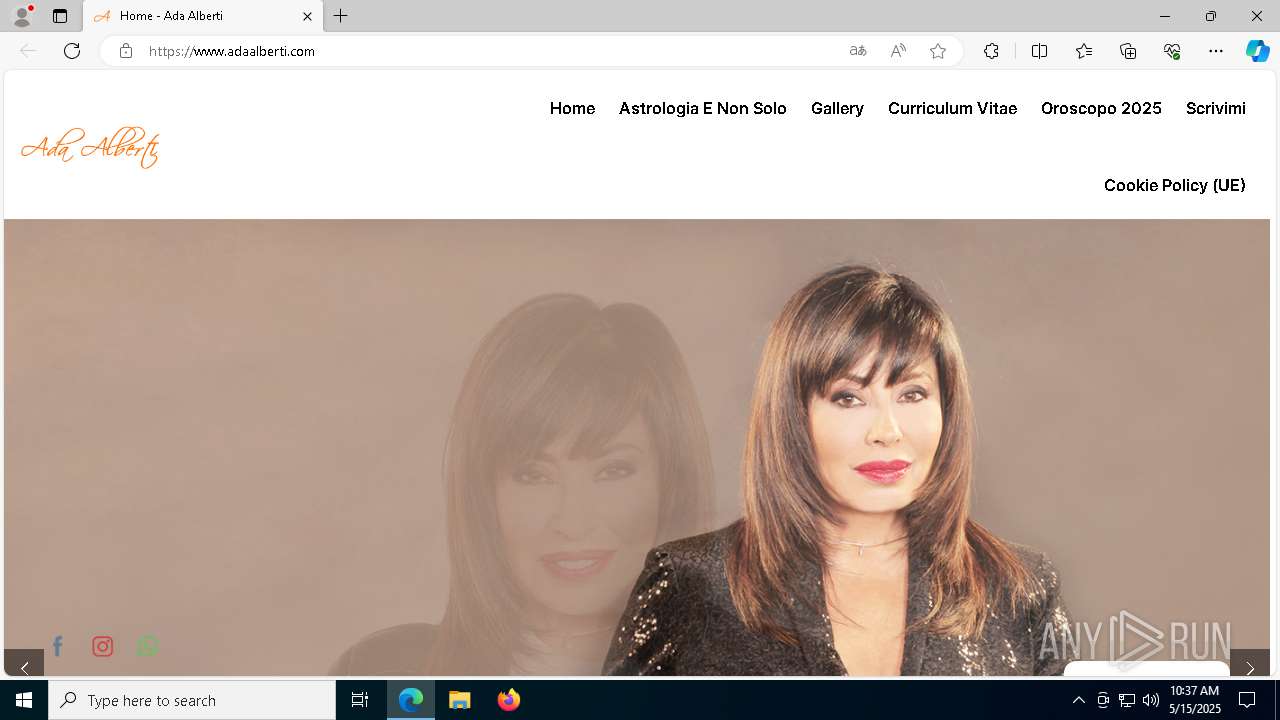Open the taskbar clock and date
Image resolution: width=1280 pixels, height=720 pixels.
tap(1195, 700)
